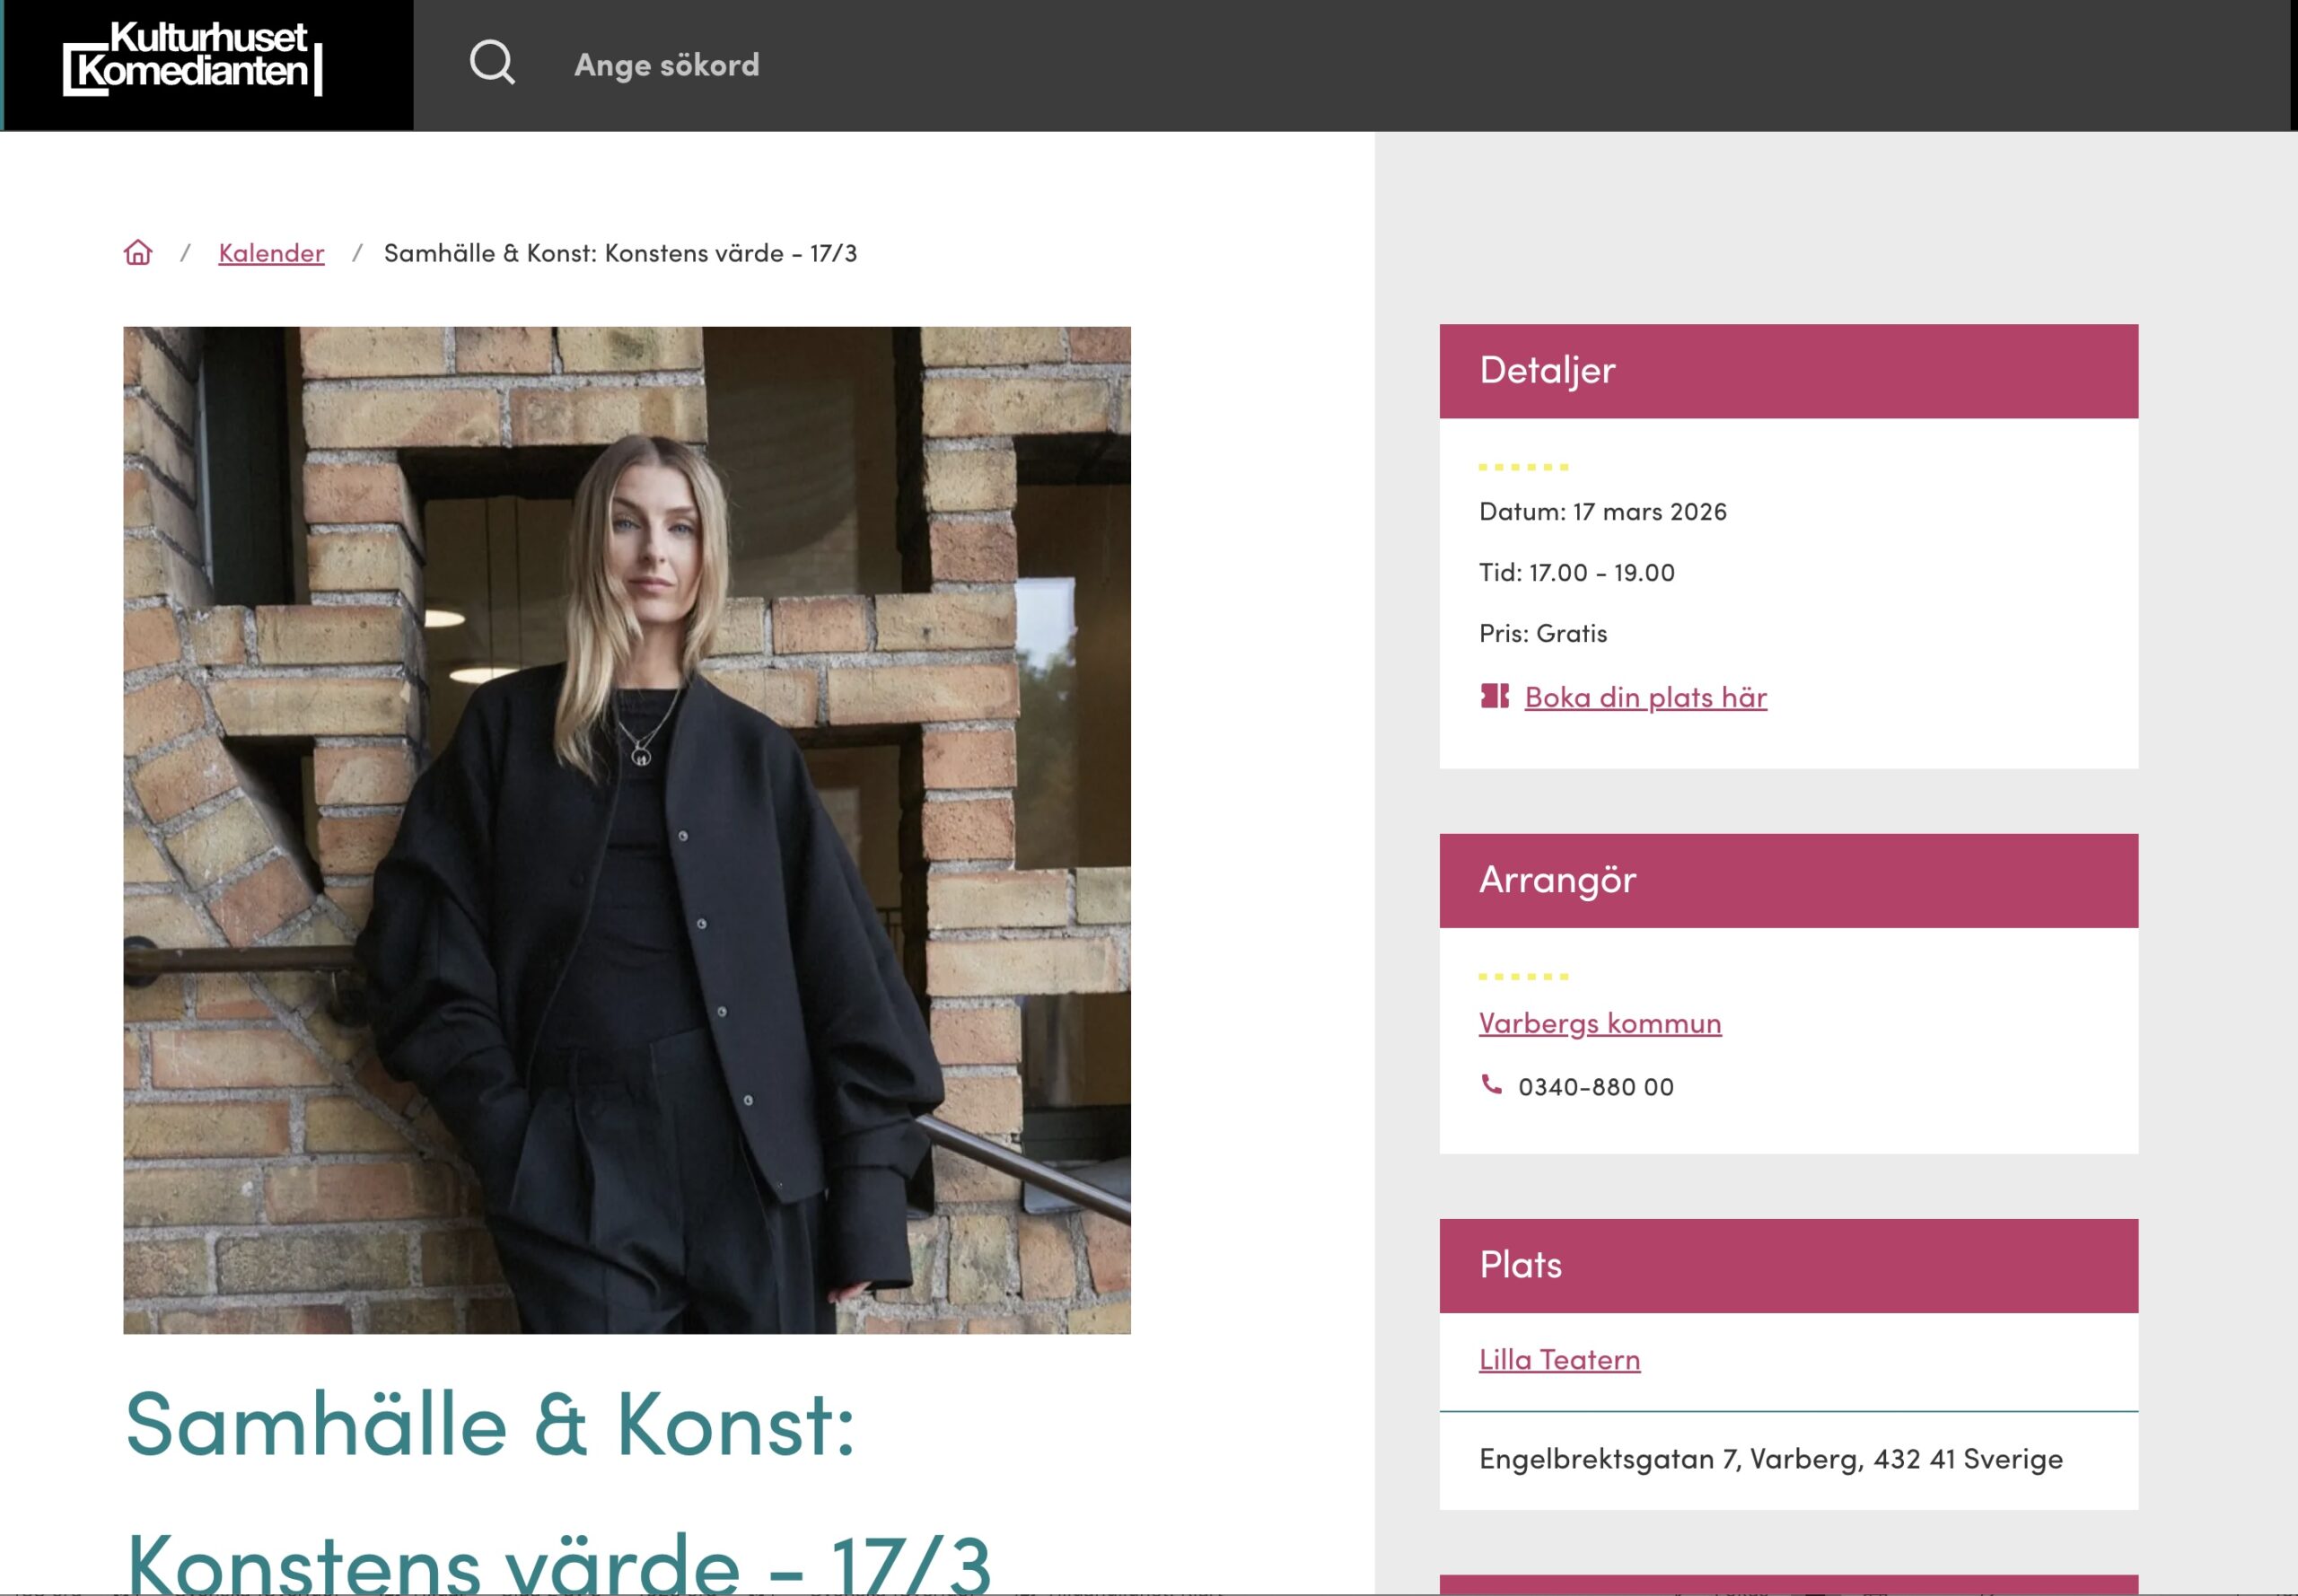Viewport: 2298px width, 1596px height.
Task: Click the Datum 17 mars 2026 text
Action: click(x=1603, y=512)
